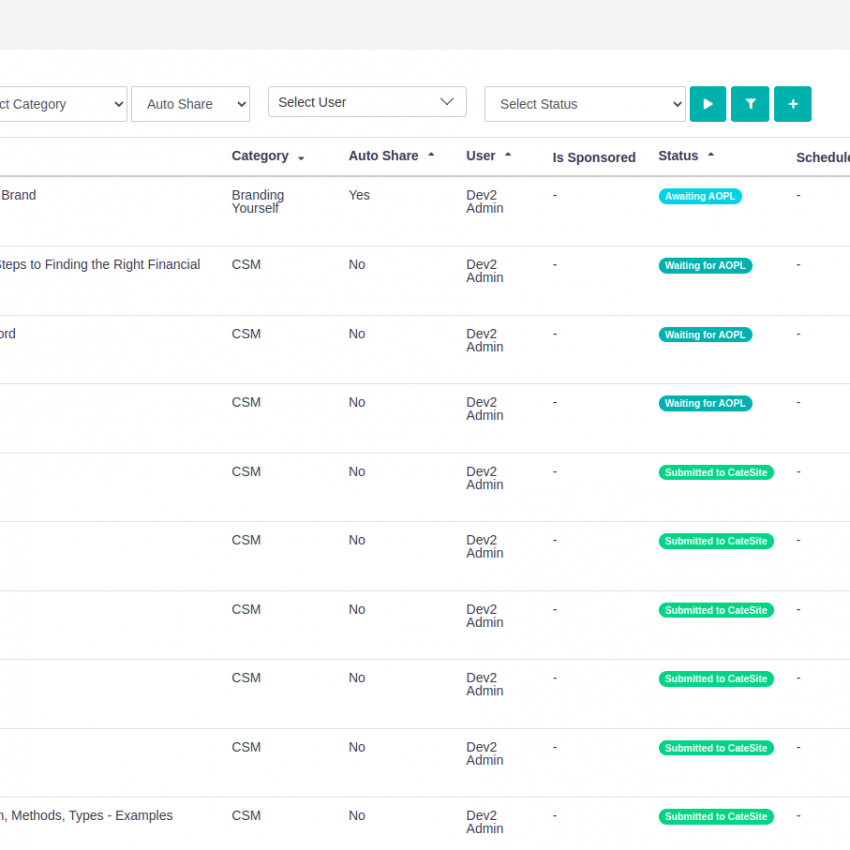The image size is (850, 850).
Task: Click the teal play button
Action: click(x=708, y=104)
